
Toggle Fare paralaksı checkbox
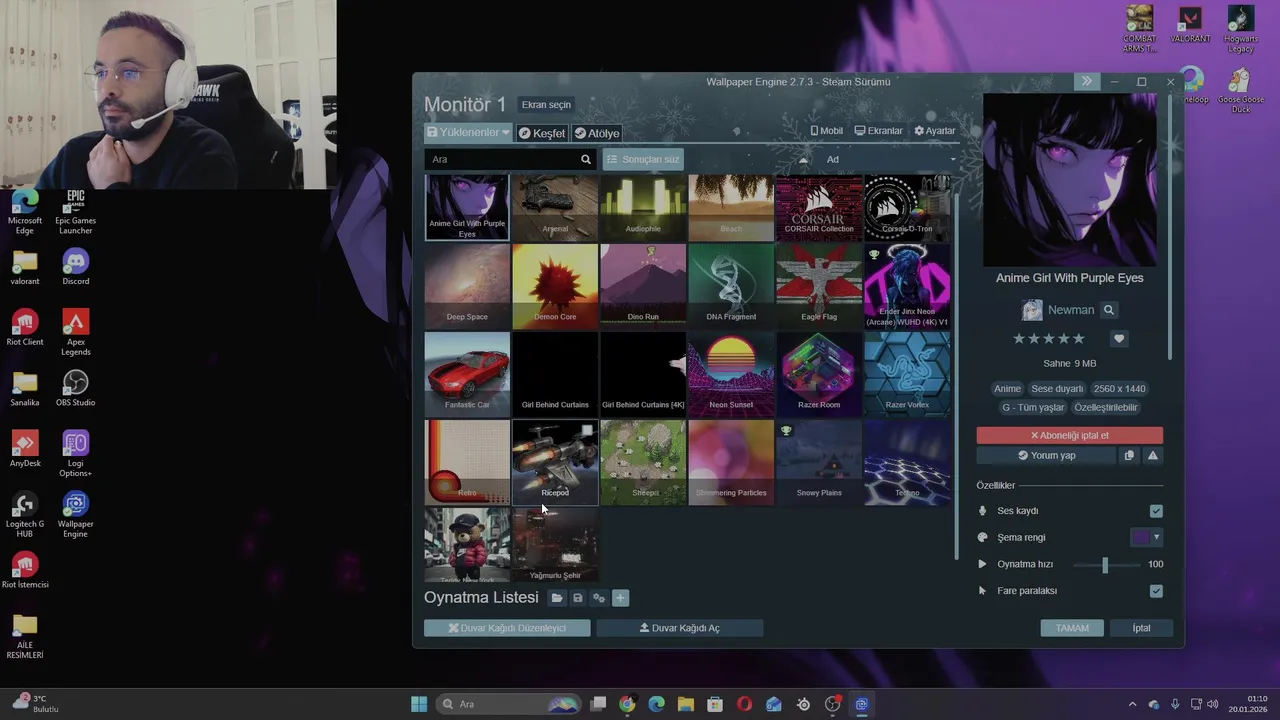pyautogui.click(x=1156, y=591)
